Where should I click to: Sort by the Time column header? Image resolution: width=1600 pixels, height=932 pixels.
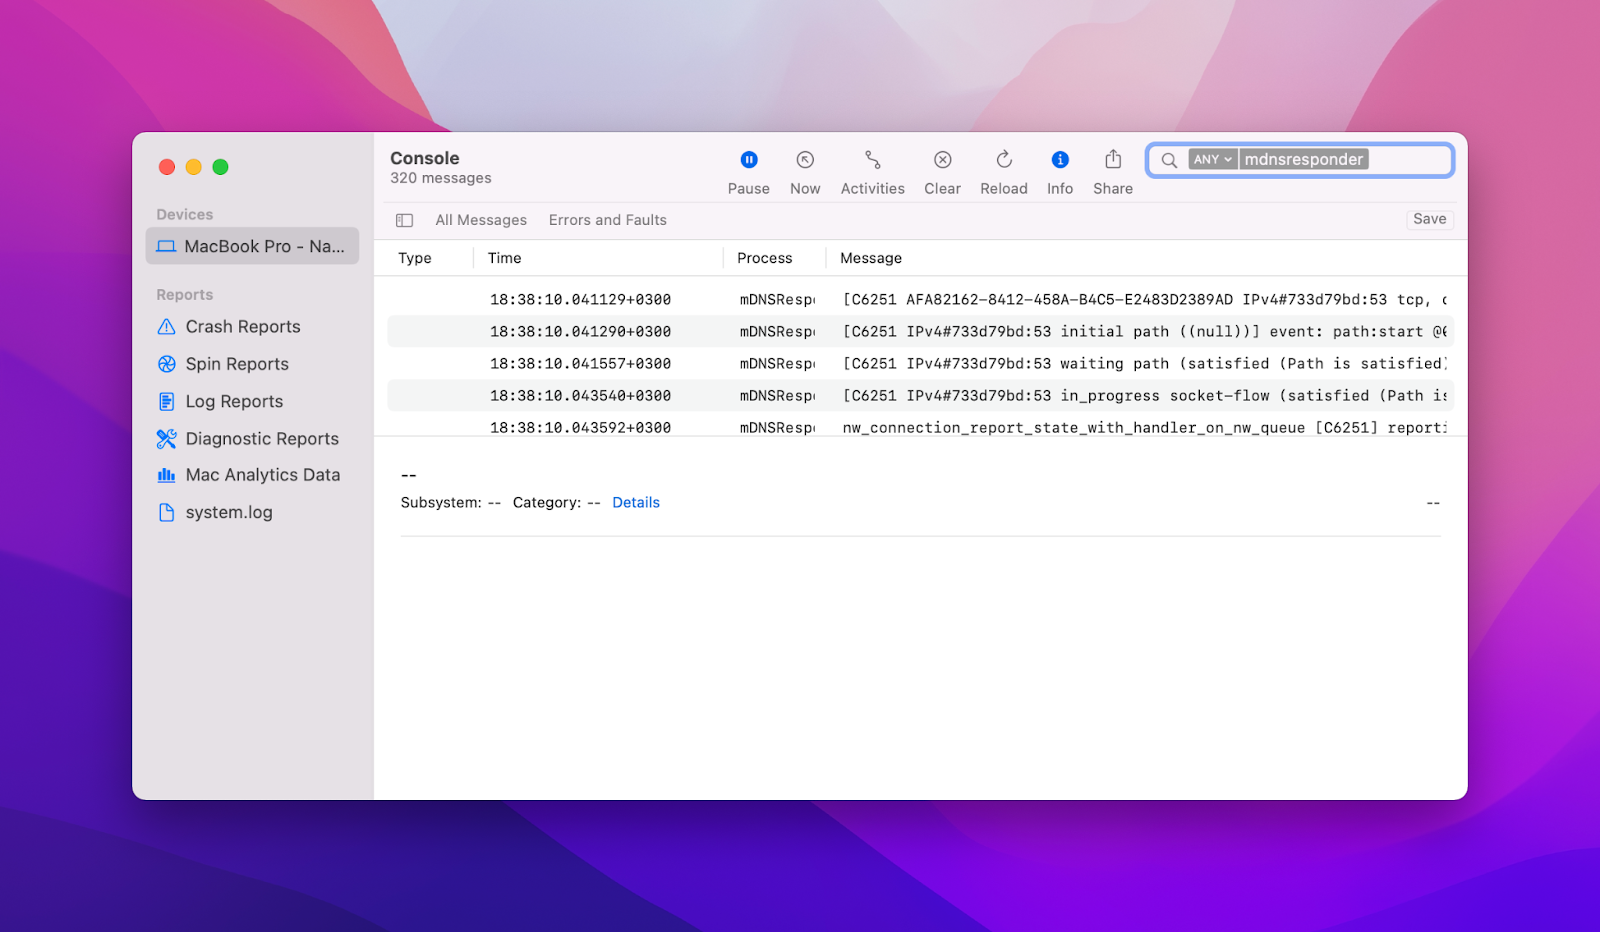point(504,258)
